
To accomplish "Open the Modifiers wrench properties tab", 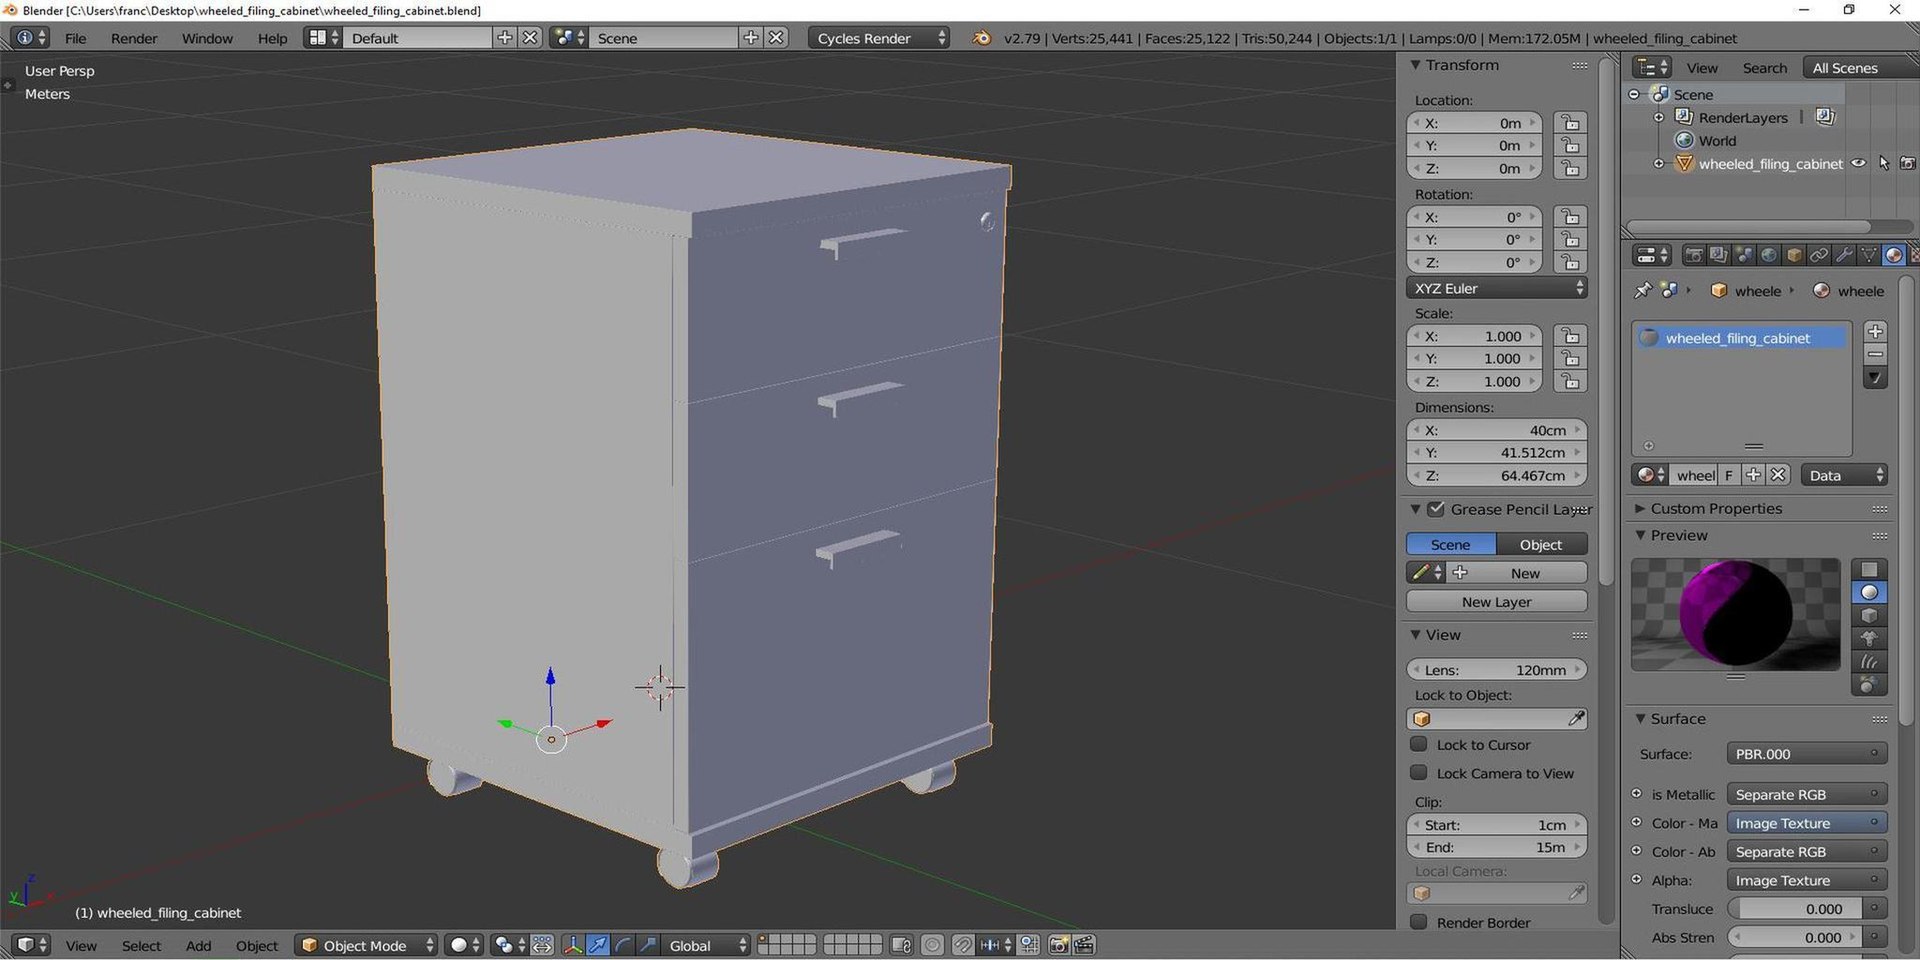I will (1843, 255).
